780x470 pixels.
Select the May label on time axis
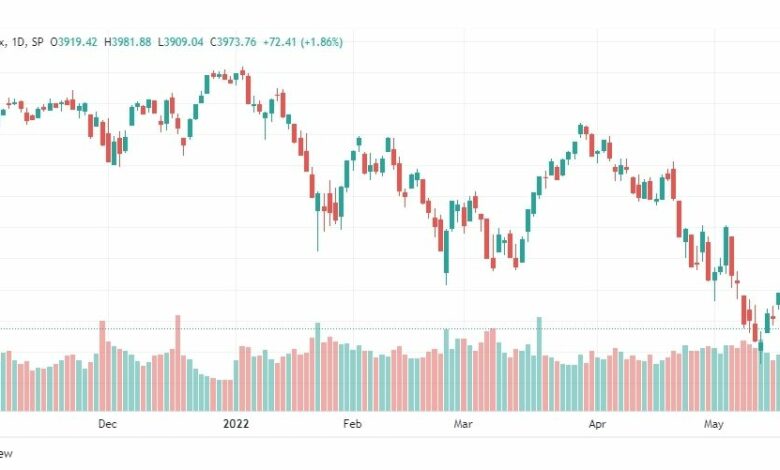pyautogui.click(x=713, y=424)
